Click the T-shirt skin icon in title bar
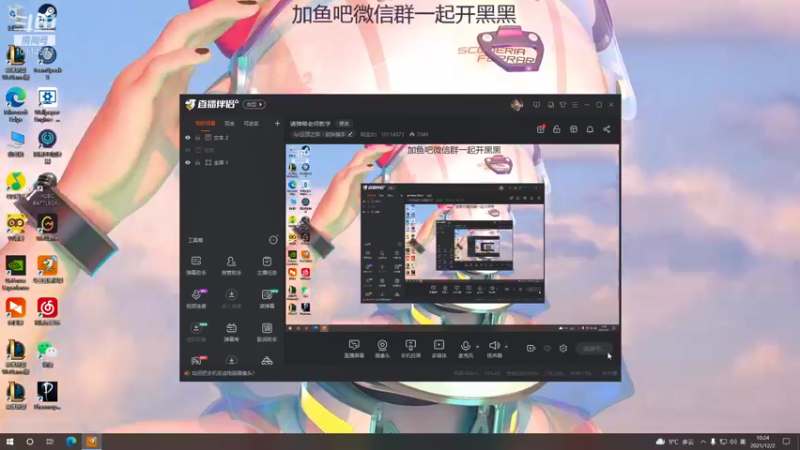The height and width of the screenshot is (450, 800). [563, 105]
